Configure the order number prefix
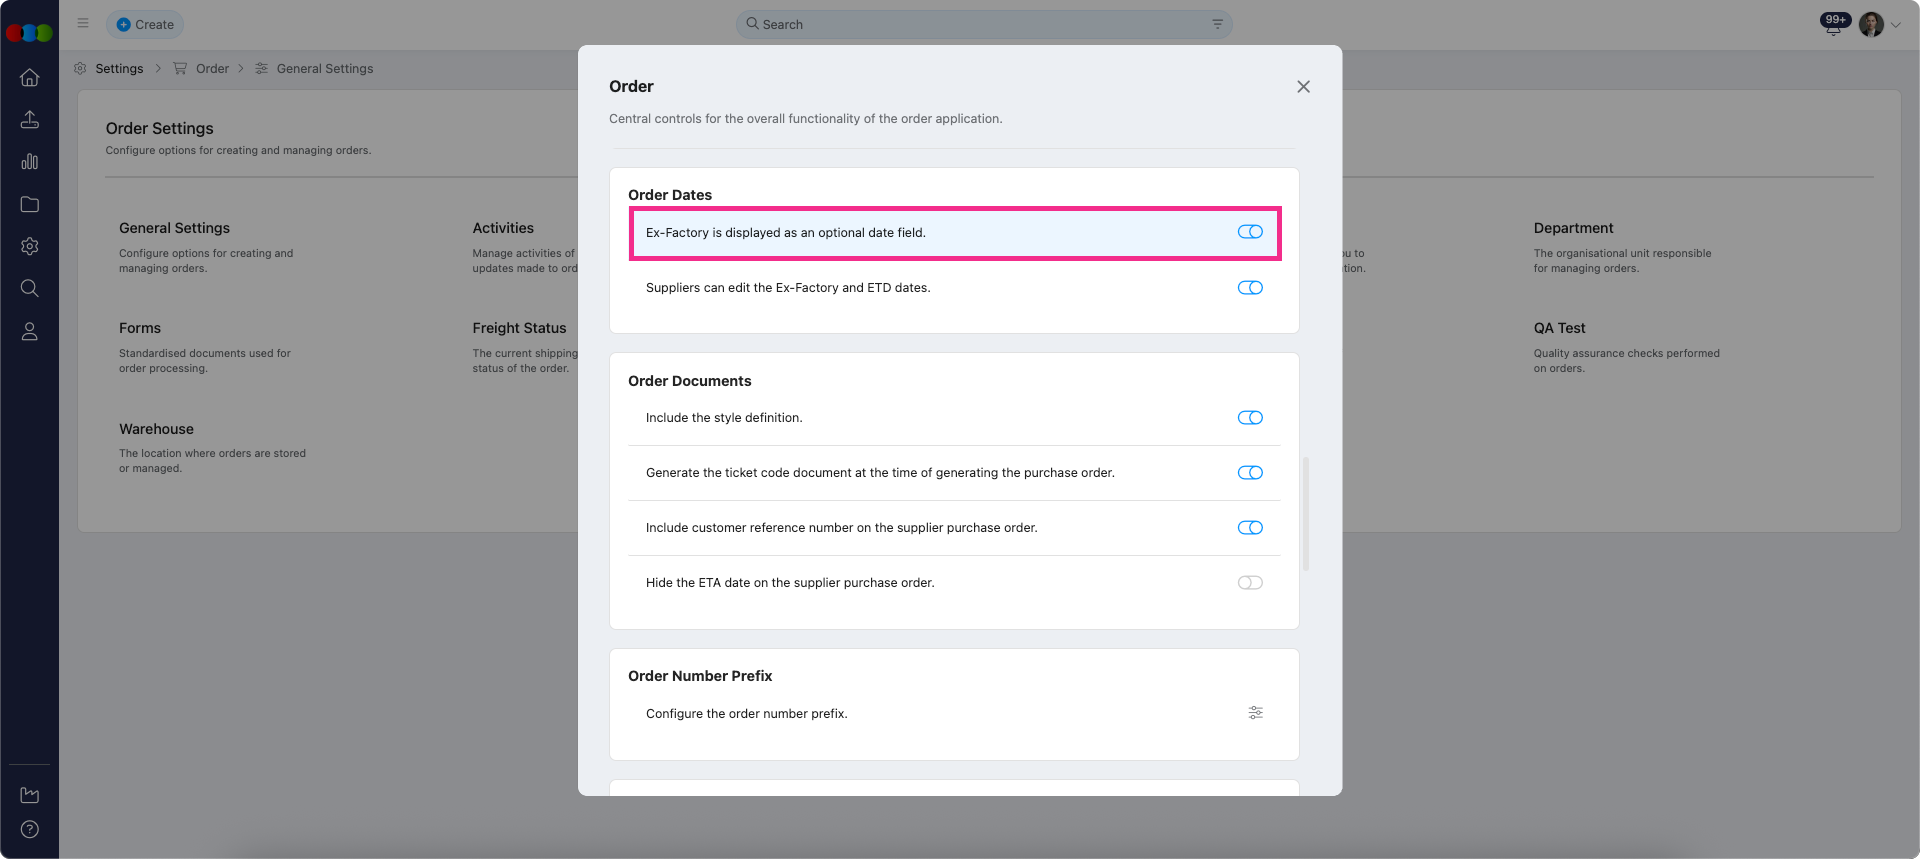Screen dimensions: 1920x859 [x=1255, y=713]
